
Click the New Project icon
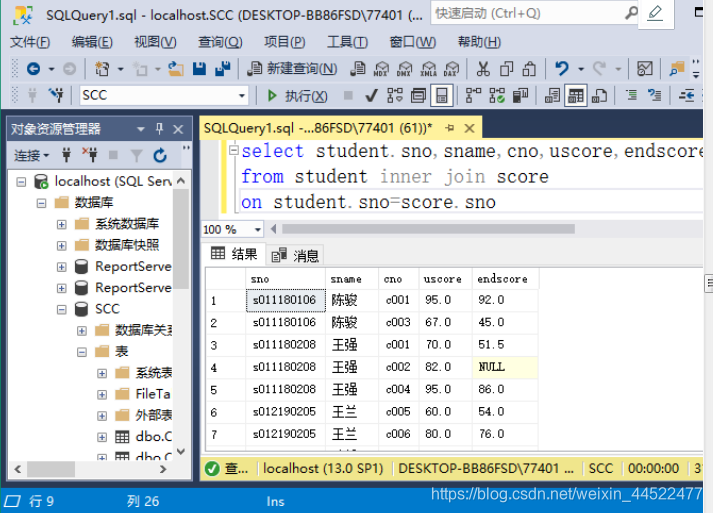[102, 69]
